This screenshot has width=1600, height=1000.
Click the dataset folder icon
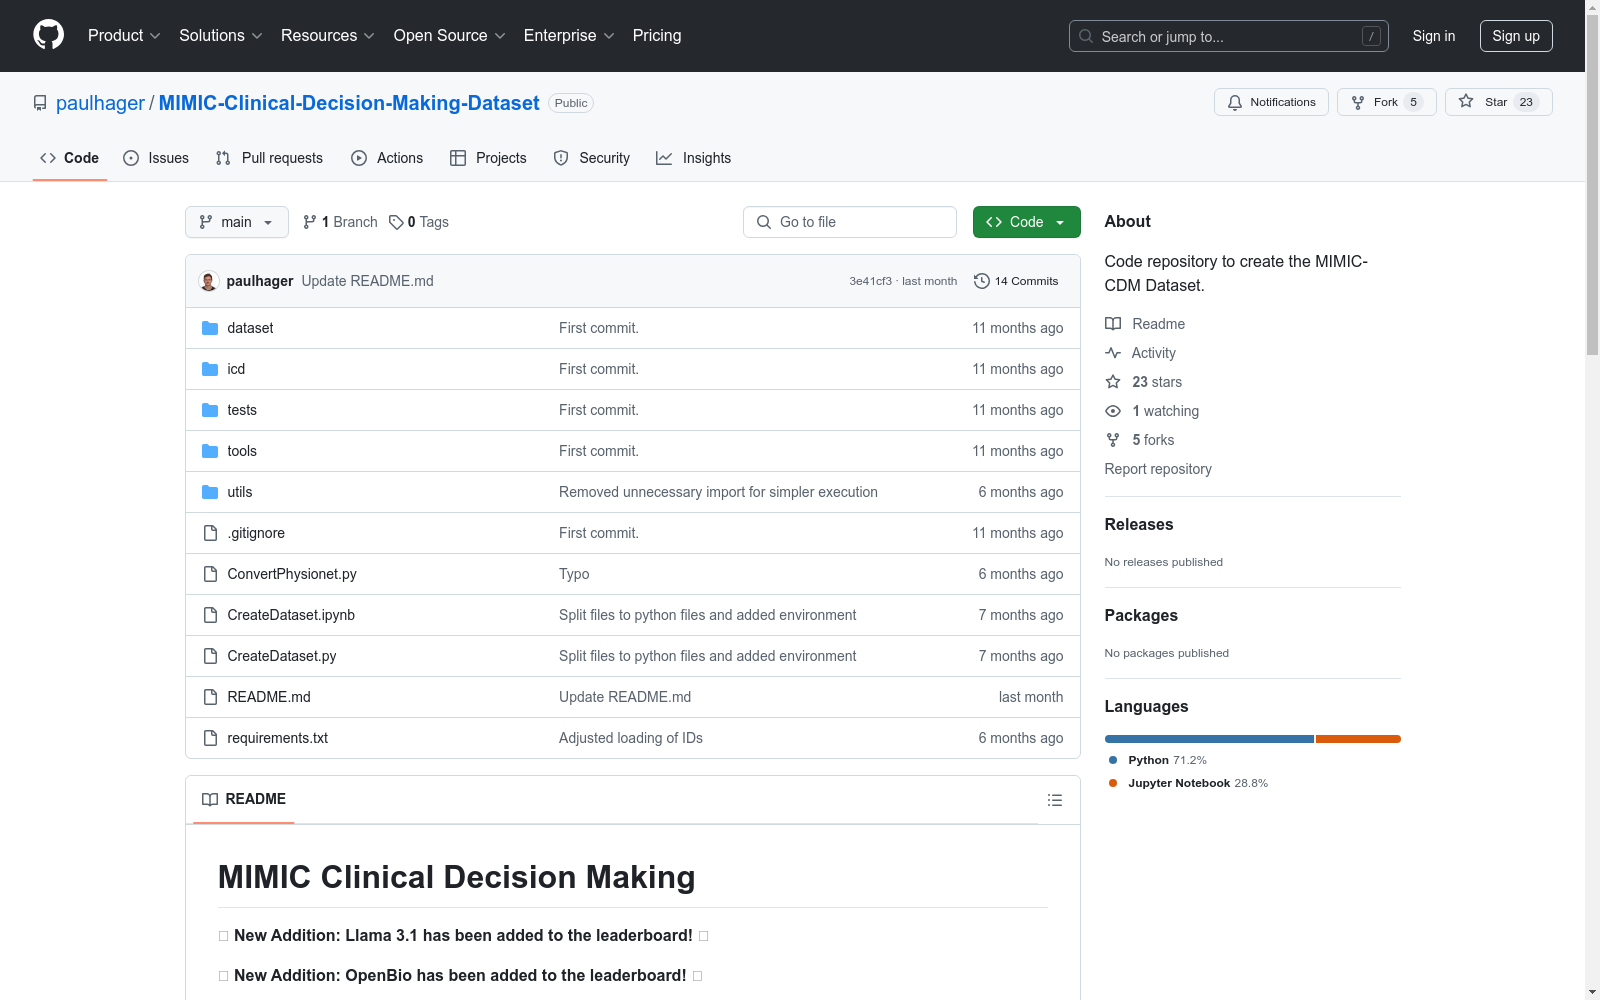pos(210,328)
